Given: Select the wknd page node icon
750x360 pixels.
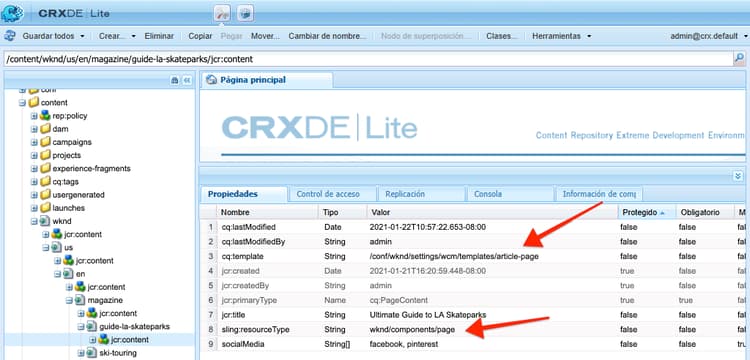Looking at the screenshot, I should pos(45,221).
